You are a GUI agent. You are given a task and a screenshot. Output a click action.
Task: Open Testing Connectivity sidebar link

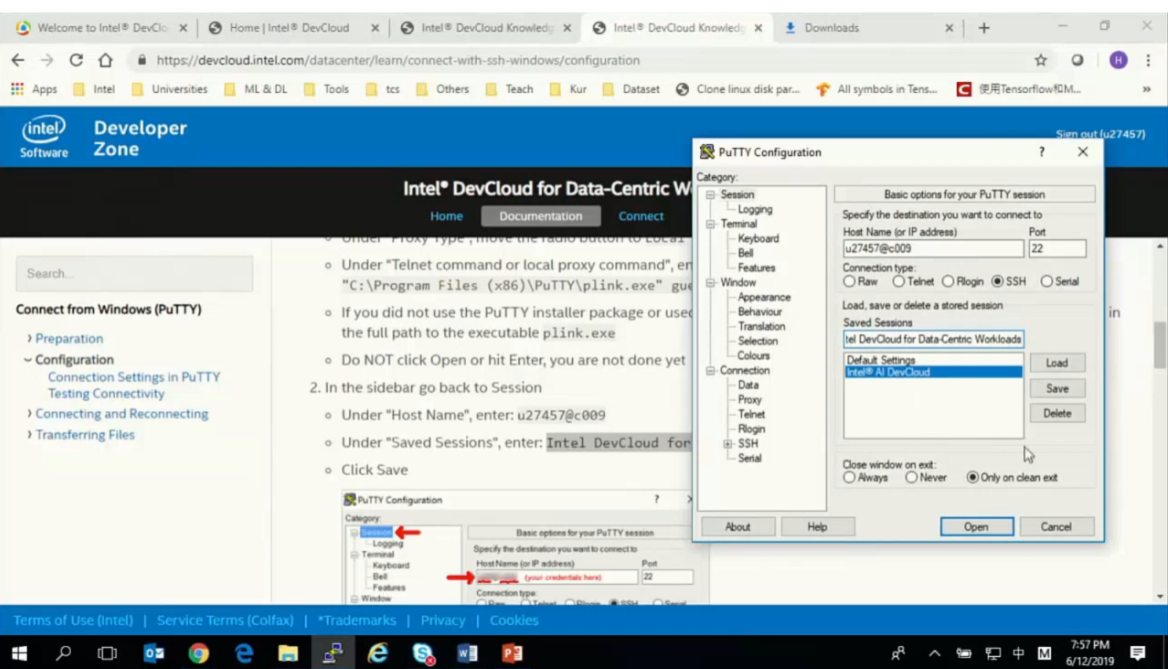tap(107, 393)
